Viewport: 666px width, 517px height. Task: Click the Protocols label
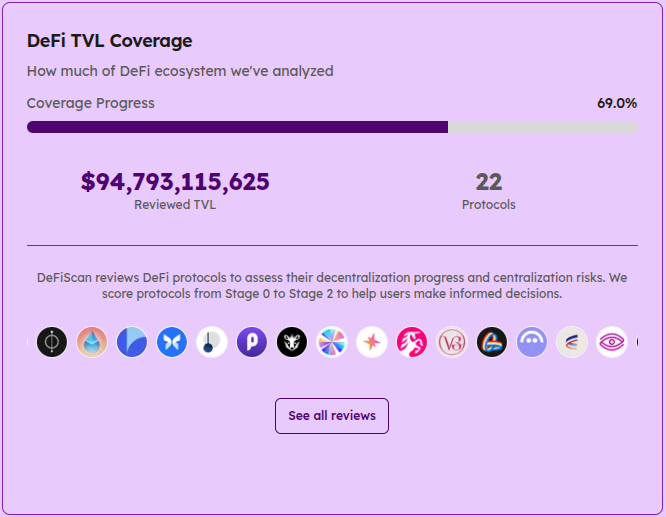pyautogui.click(x=488, y=205)
